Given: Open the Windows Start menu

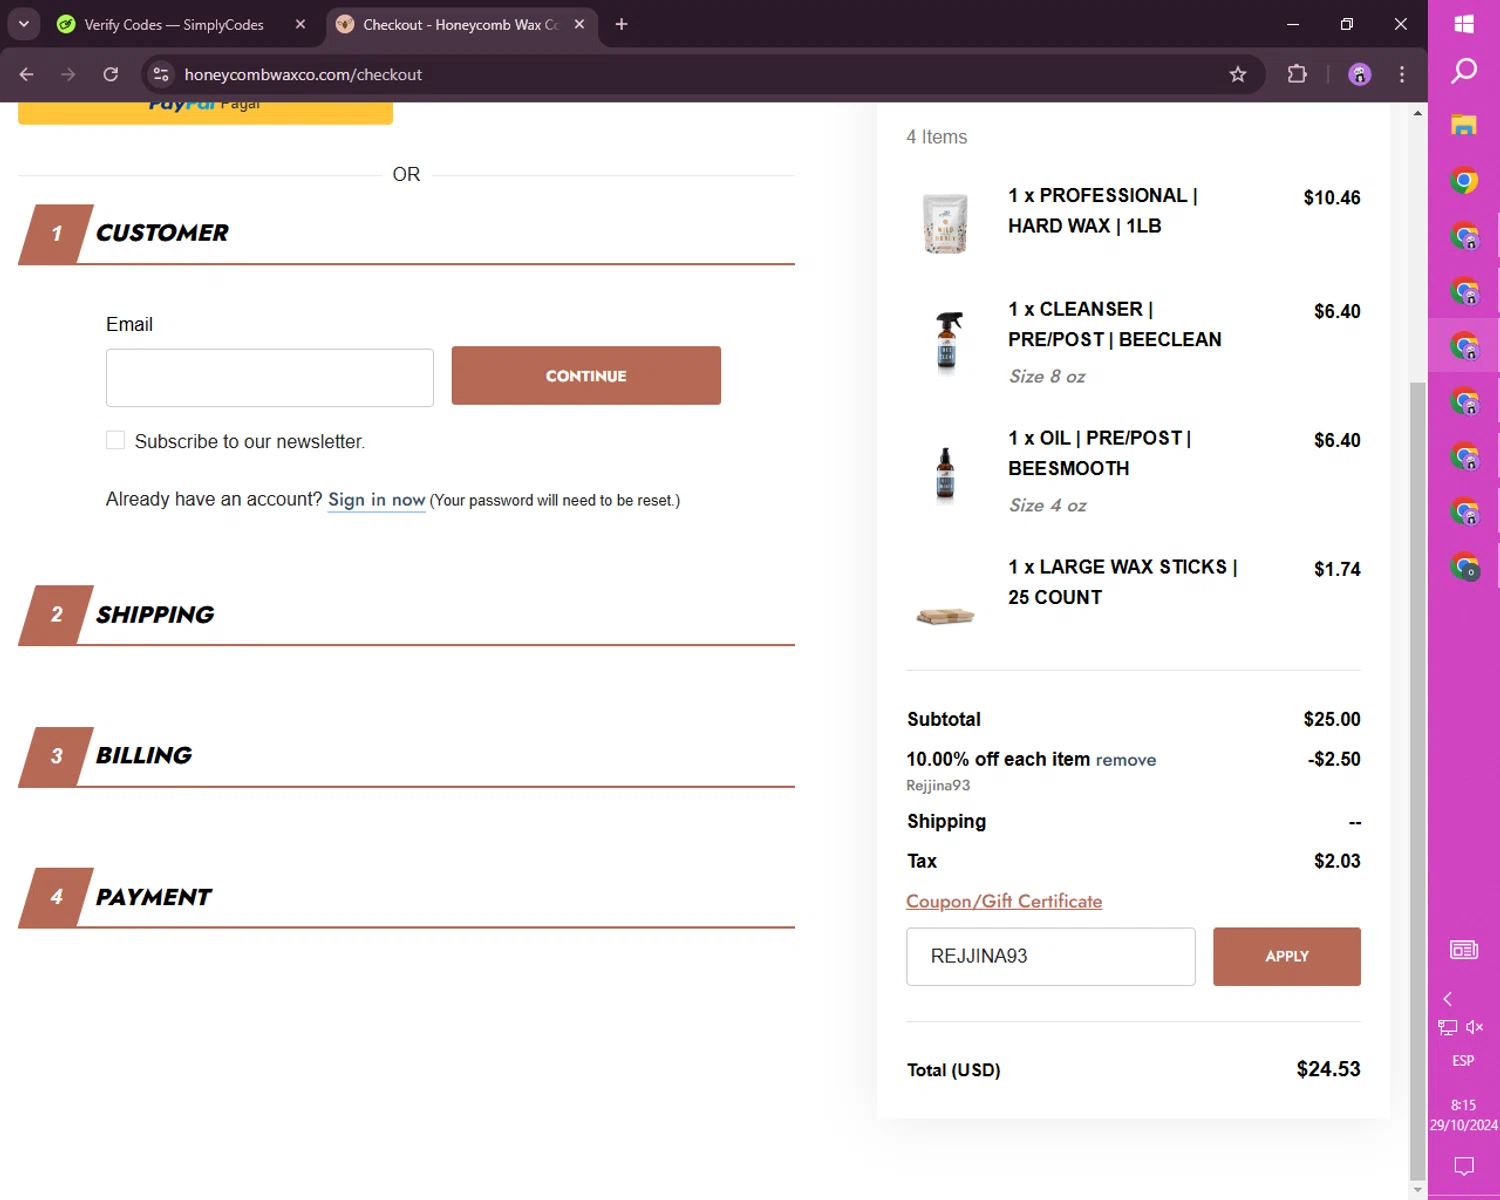Looking at the screenshot, I should click(1464, 24).
